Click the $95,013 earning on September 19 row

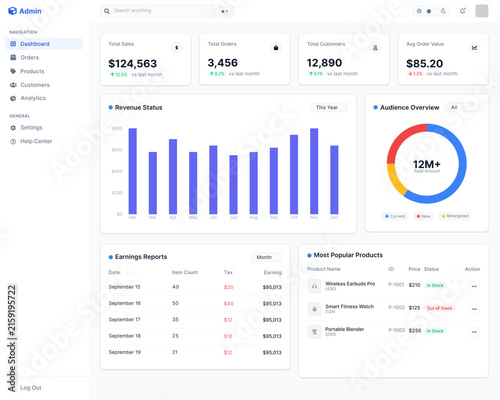pos(272,352)
